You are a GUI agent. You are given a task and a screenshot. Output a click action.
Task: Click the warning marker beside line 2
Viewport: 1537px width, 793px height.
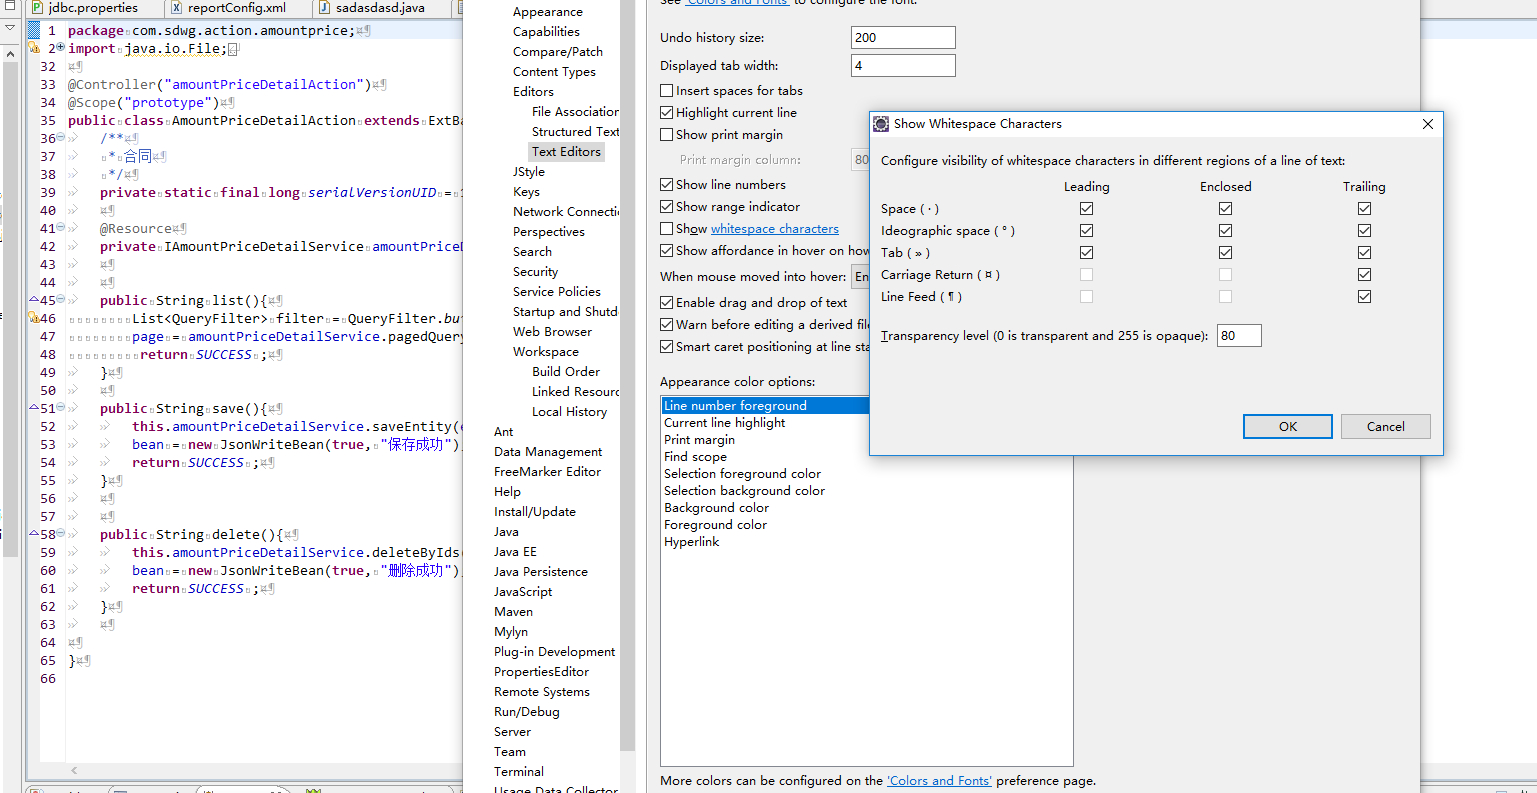pyautogui.click(x=34, y=48)
